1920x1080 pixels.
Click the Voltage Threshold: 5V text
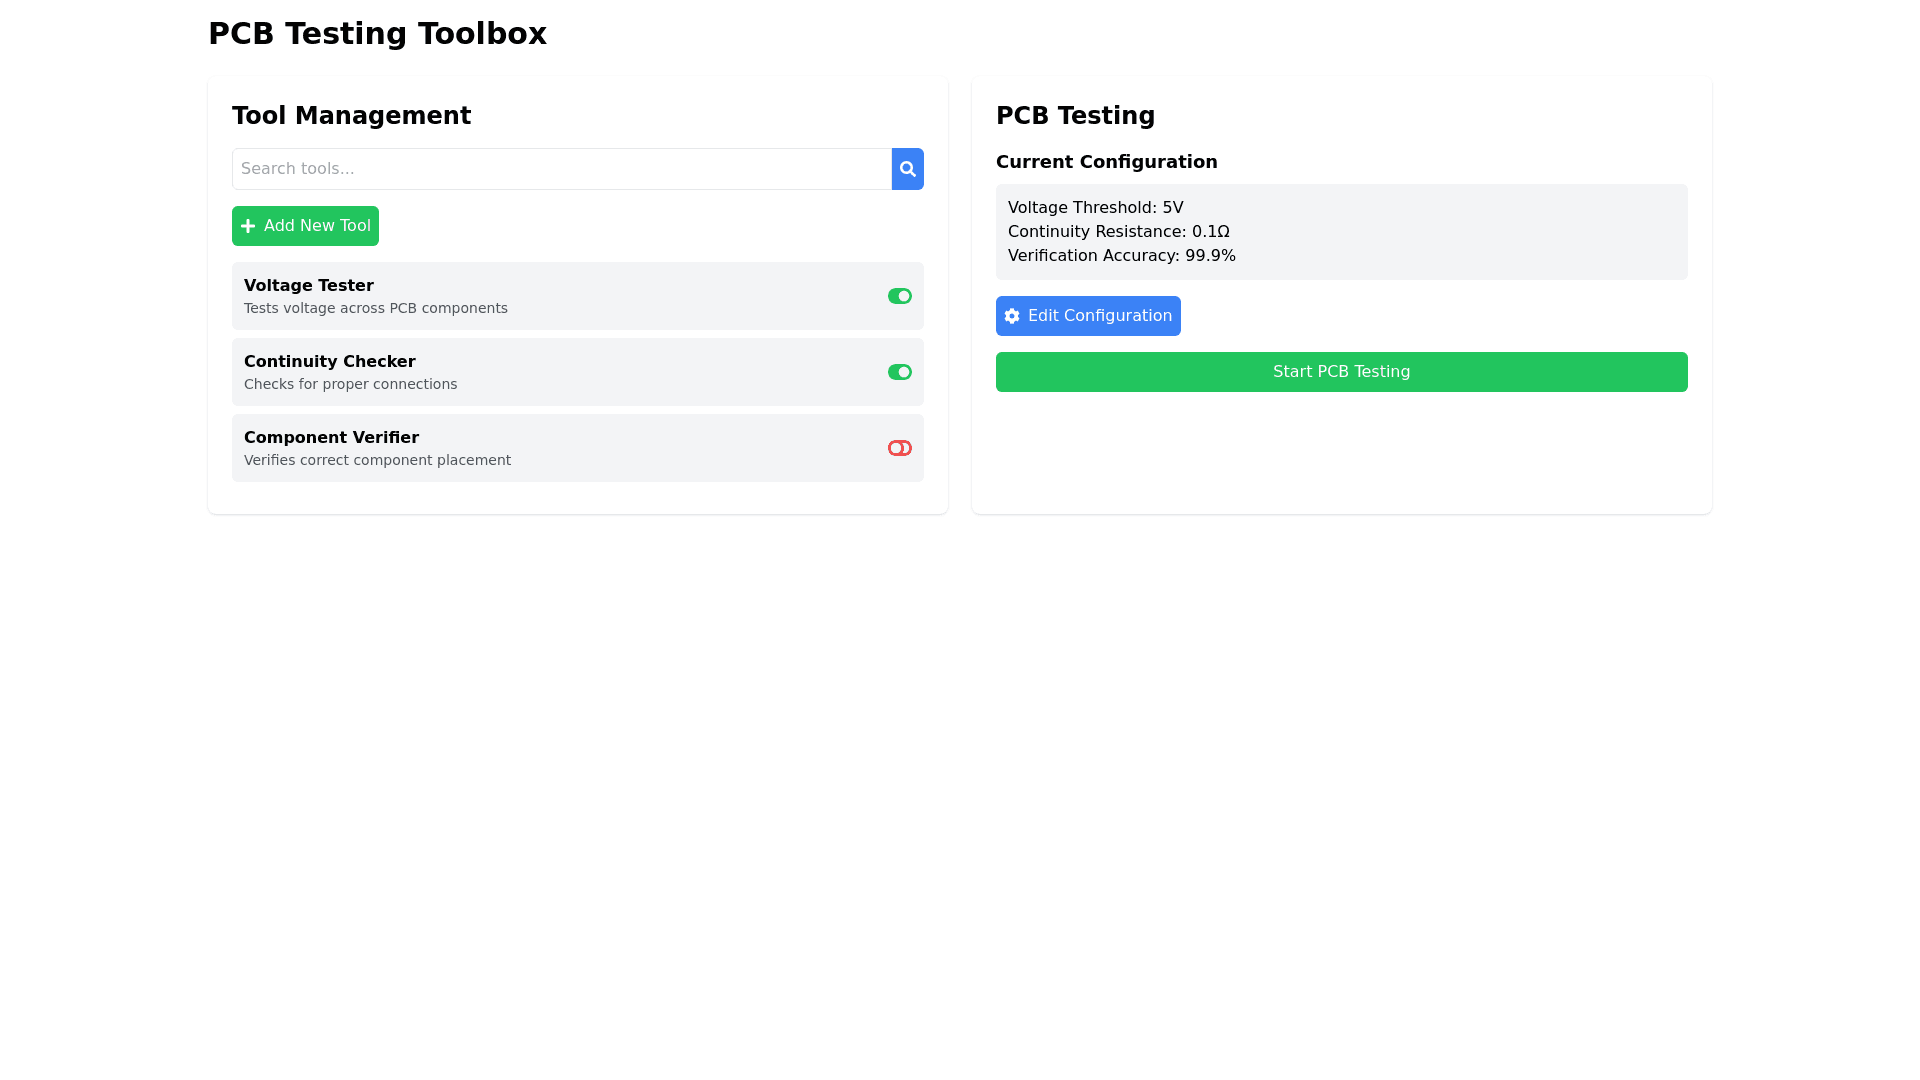[x=1095, y=208]
